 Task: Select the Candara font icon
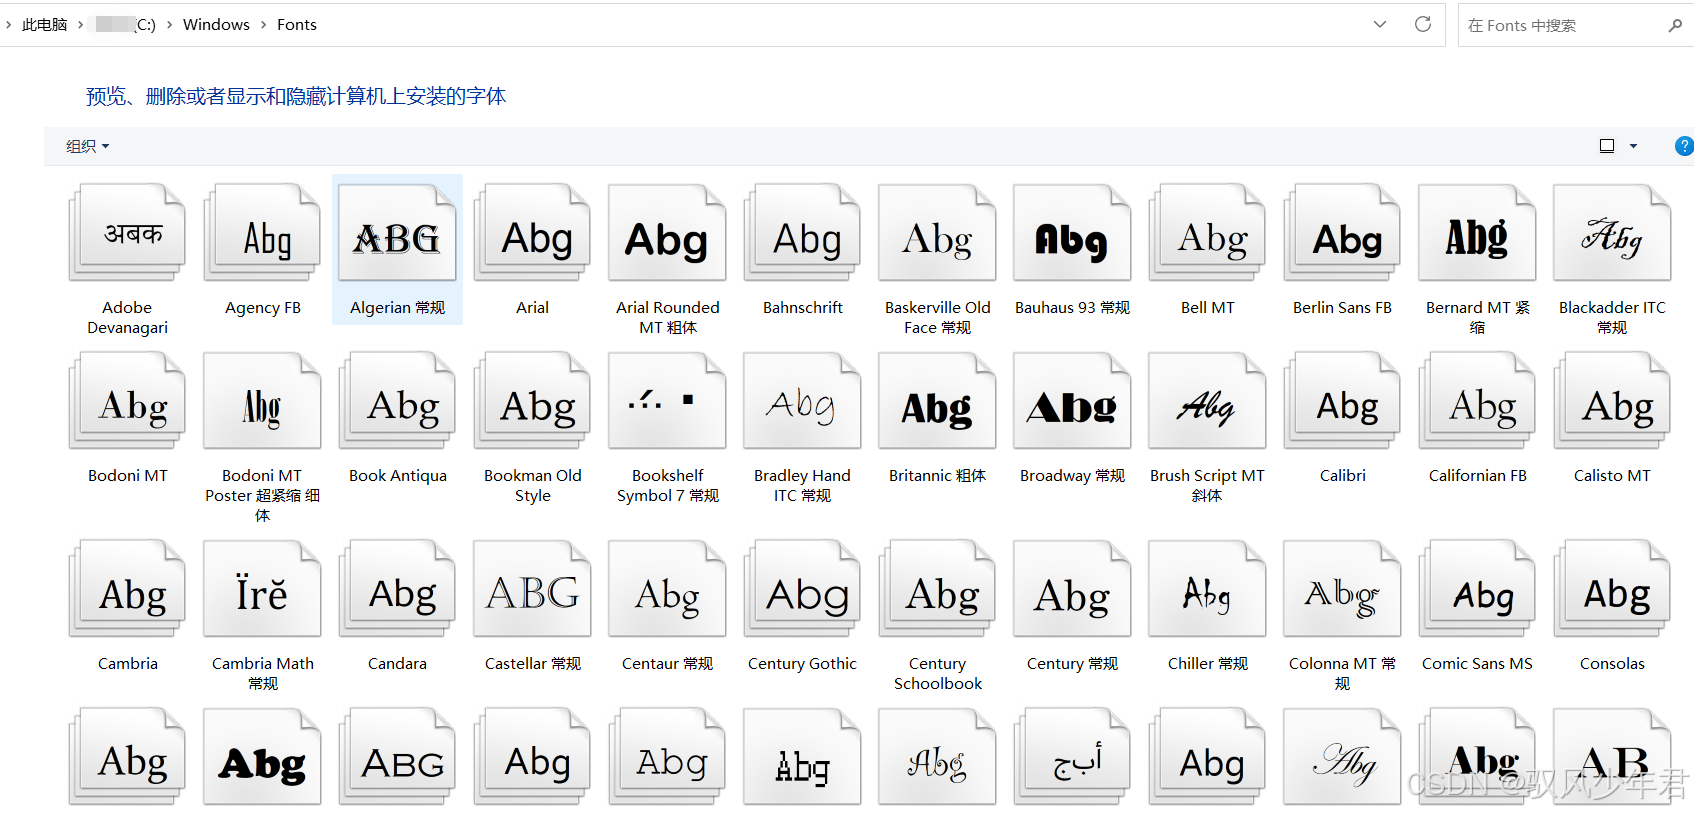point(397,588)
